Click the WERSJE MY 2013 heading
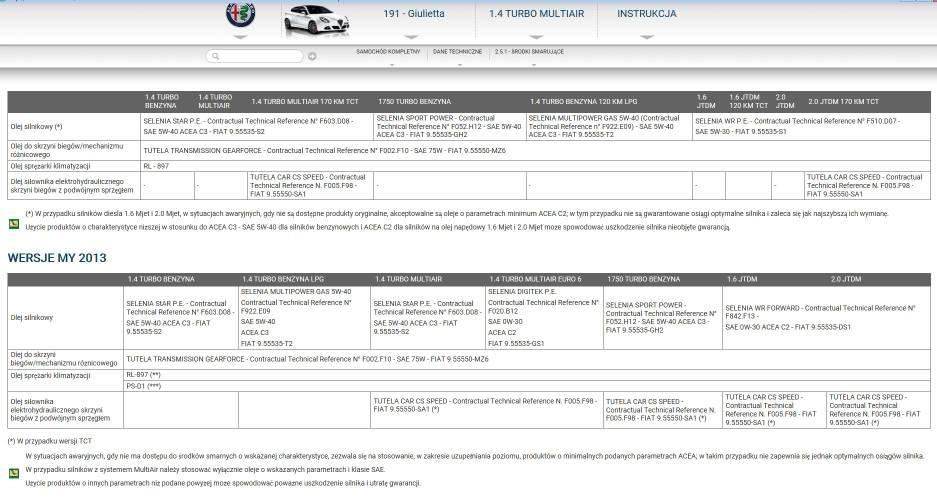 pos(57,258)
